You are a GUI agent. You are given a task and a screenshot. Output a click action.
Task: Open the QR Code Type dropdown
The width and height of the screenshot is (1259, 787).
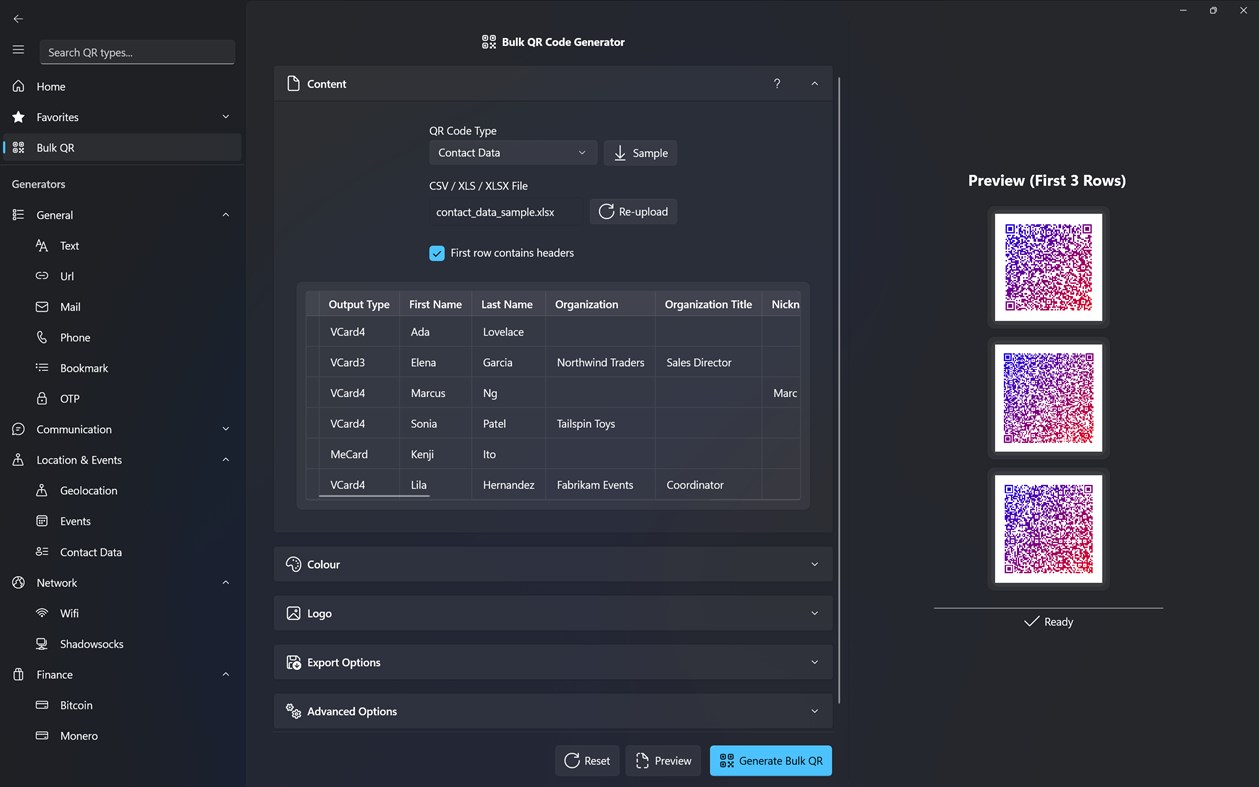[512, 152]
